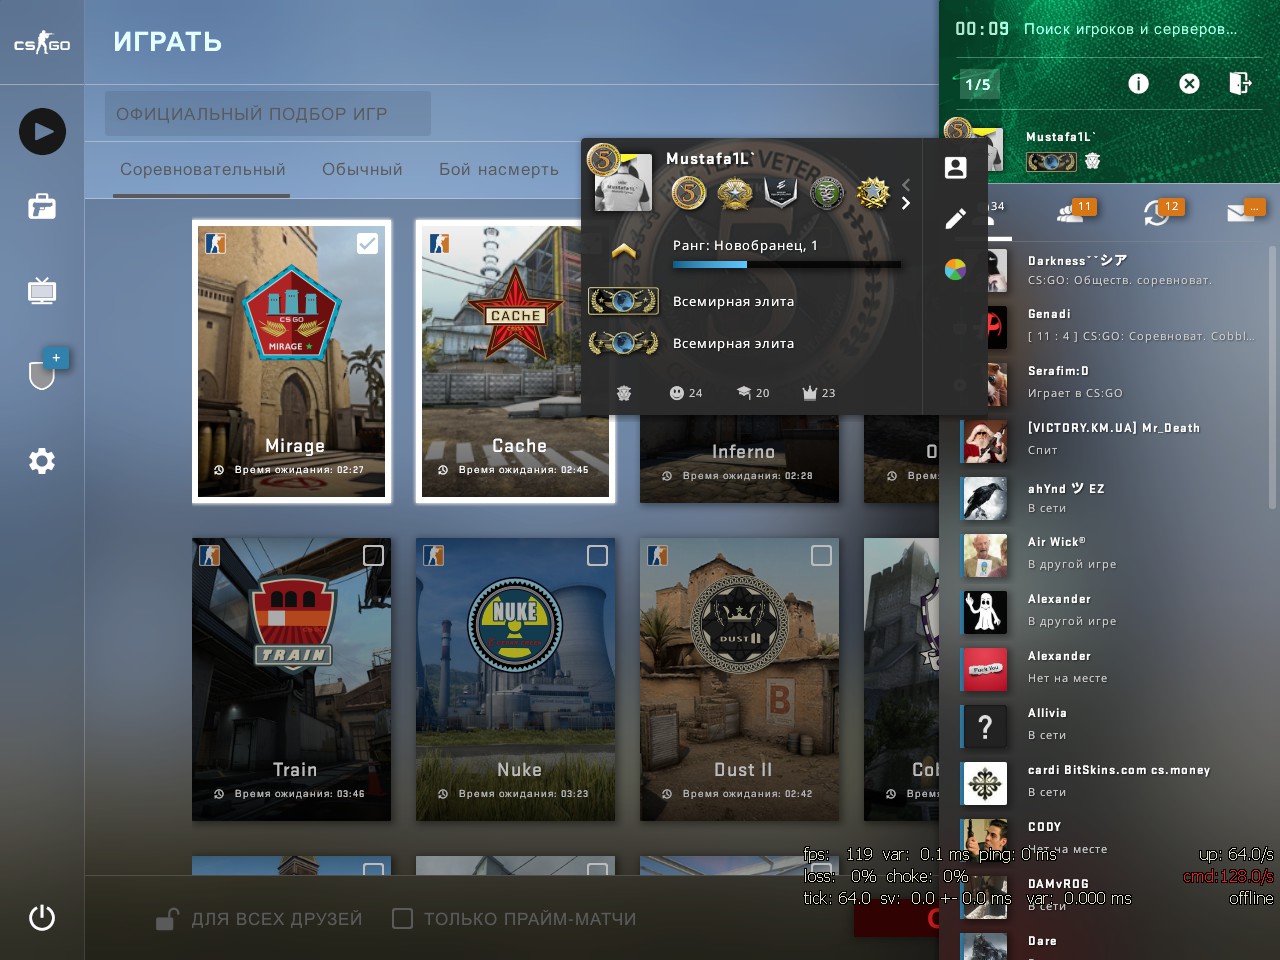Cancel matchmaking search with X icon
The width and height of the screenshot is (1280, 960).
click(1189, 84)
